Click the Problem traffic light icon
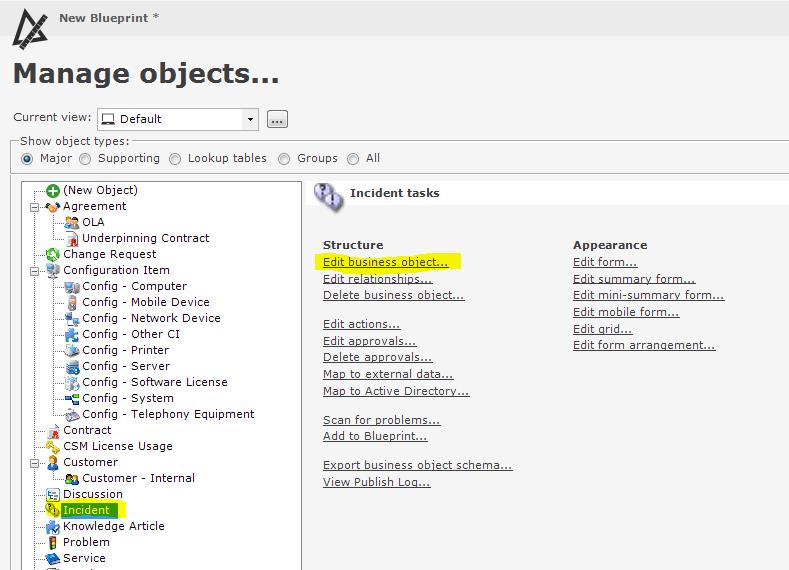Image resolution: width=789 pixels, height=570 pixels. [x=53, y=542]
